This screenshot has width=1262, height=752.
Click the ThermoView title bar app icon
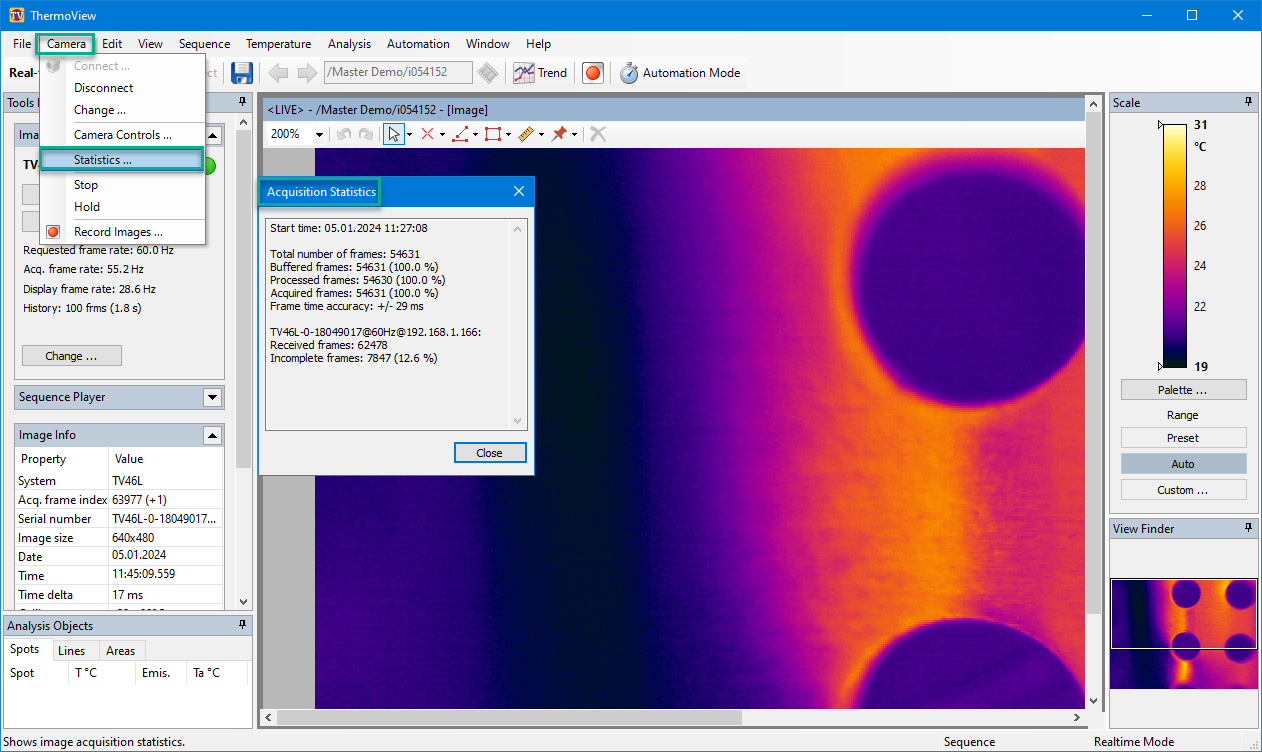pyautogui.click(x=15, y=15)
